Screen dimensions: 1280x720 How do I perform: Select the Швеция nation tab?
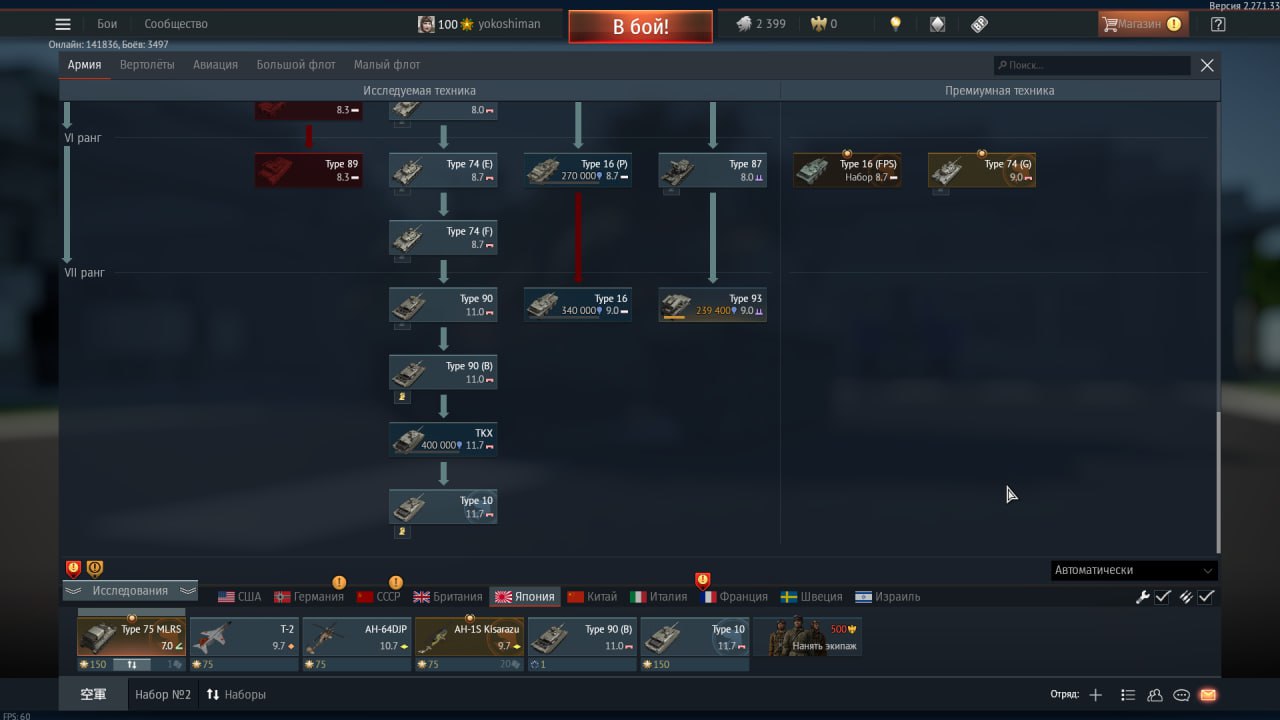tap(812, 597)
